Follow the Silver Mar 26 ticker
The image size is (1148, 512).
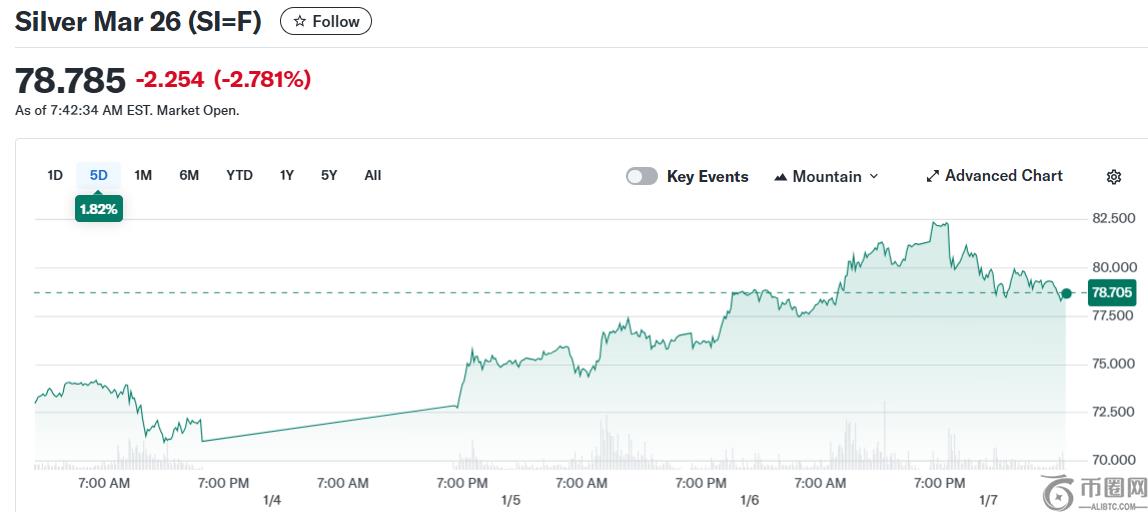click(326, 22)
